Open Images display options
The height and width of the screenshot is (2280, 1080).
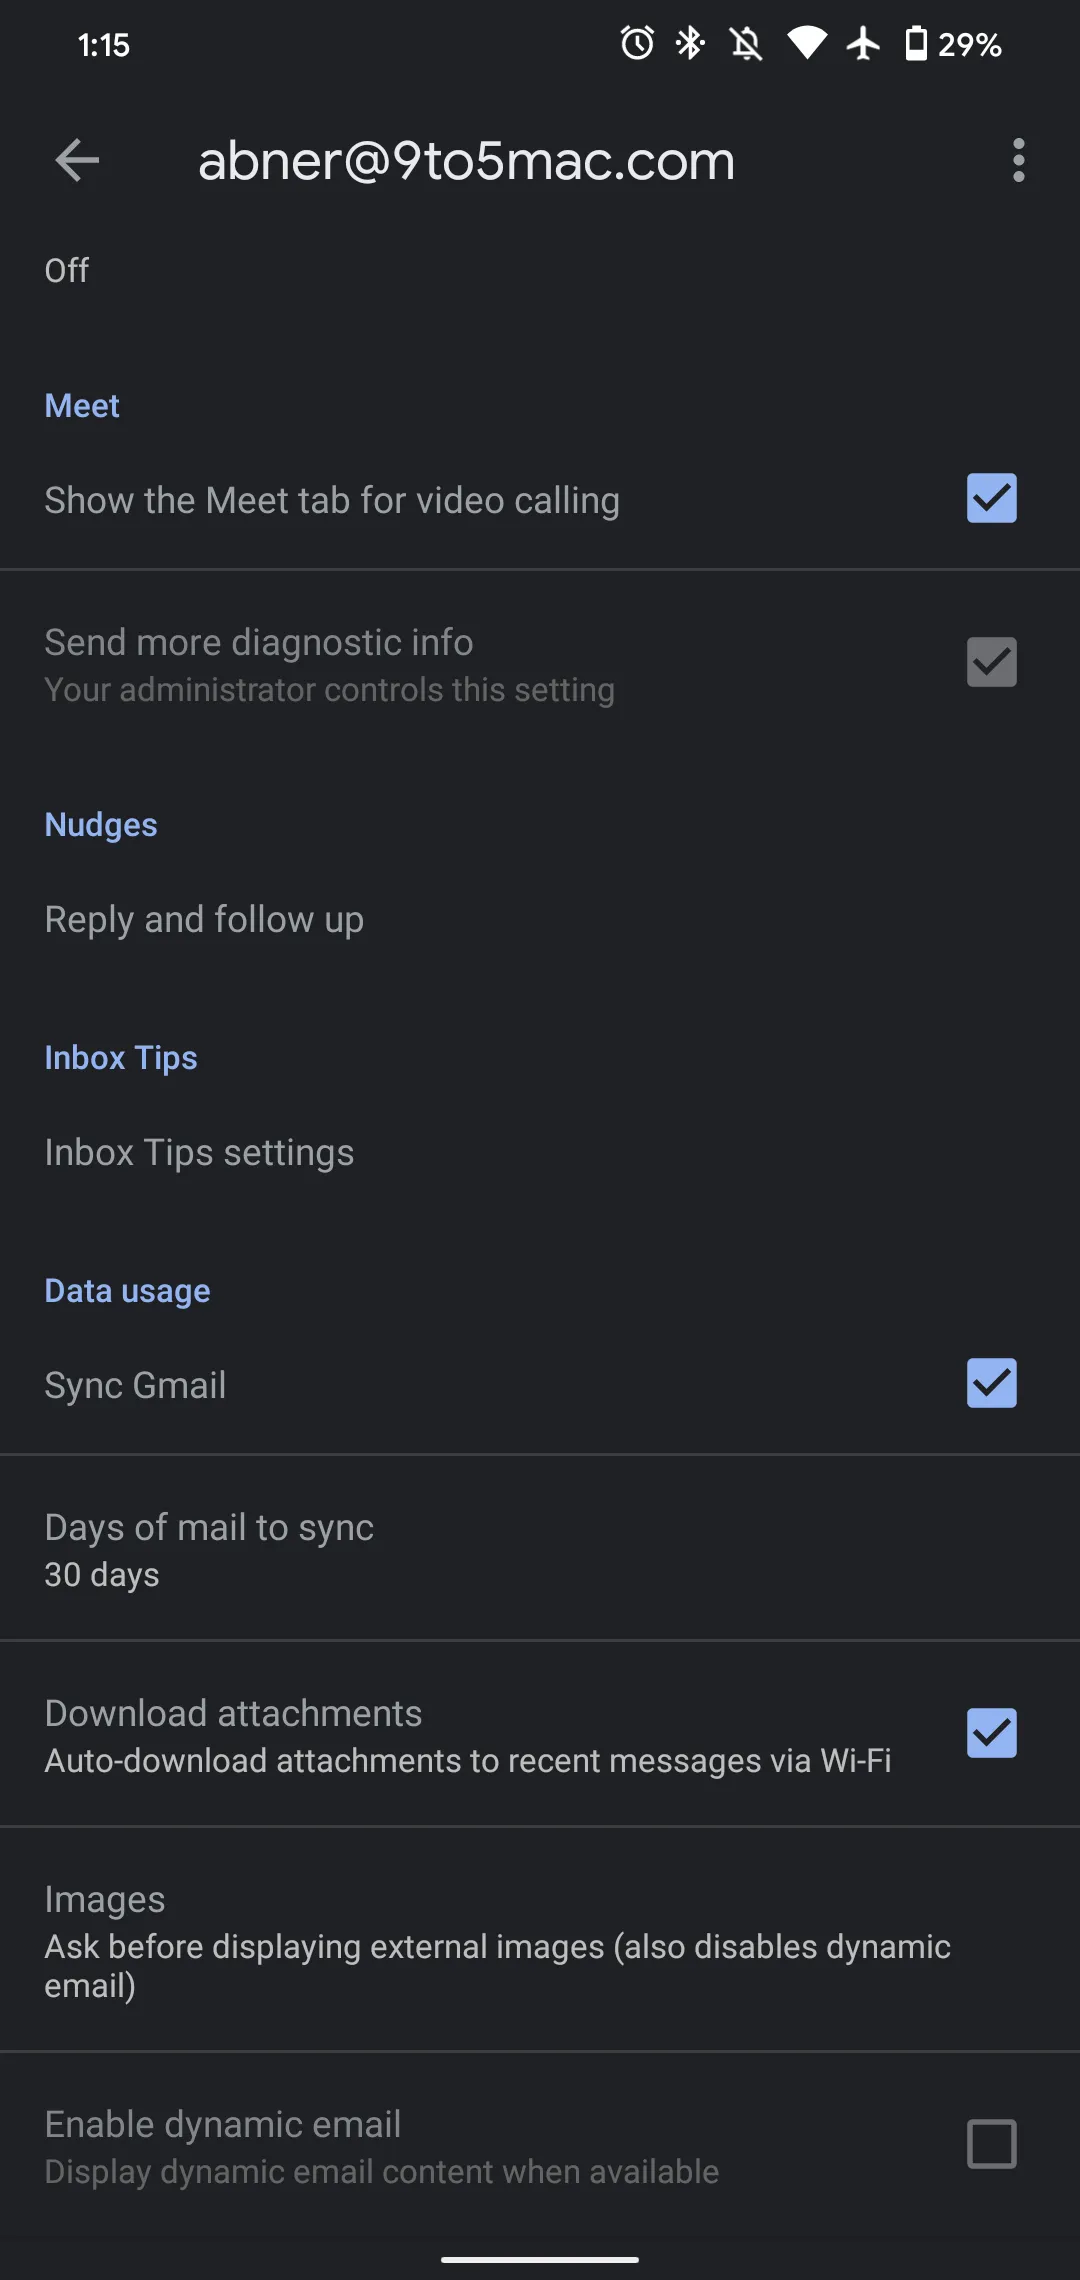tap(497, 1940)
